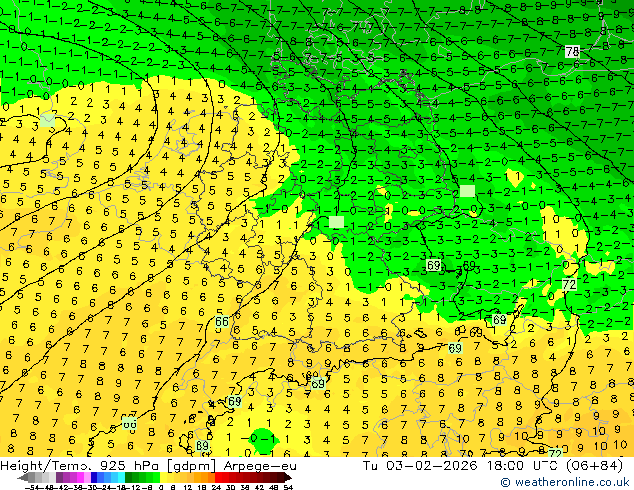Click the grey swatch in temperature legend

coord(32,478)
